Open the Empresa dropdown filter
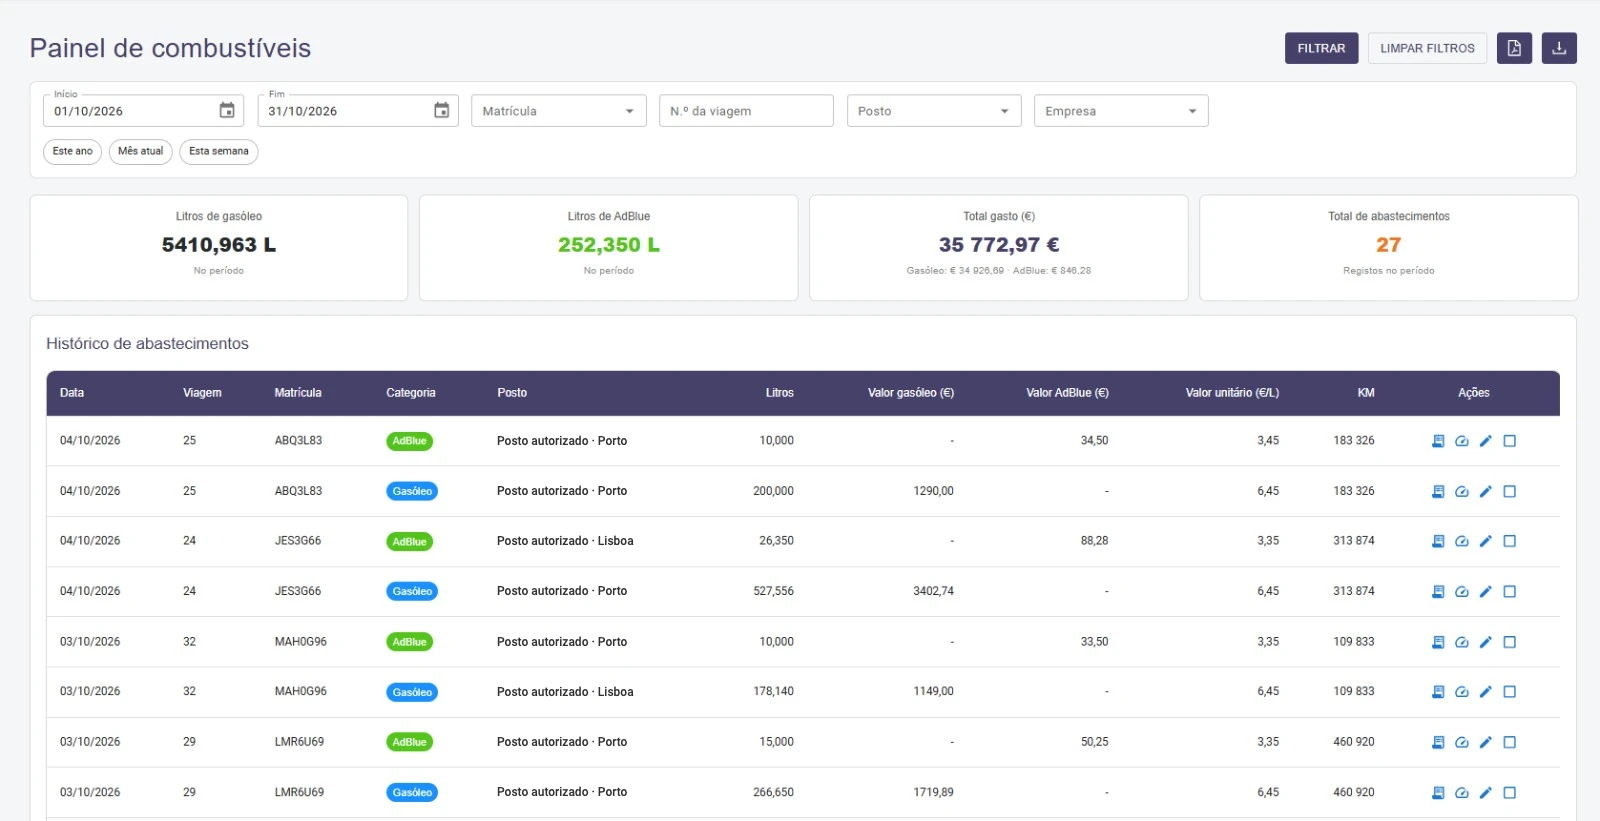 pyautogui.click(x=1121, y=111)
